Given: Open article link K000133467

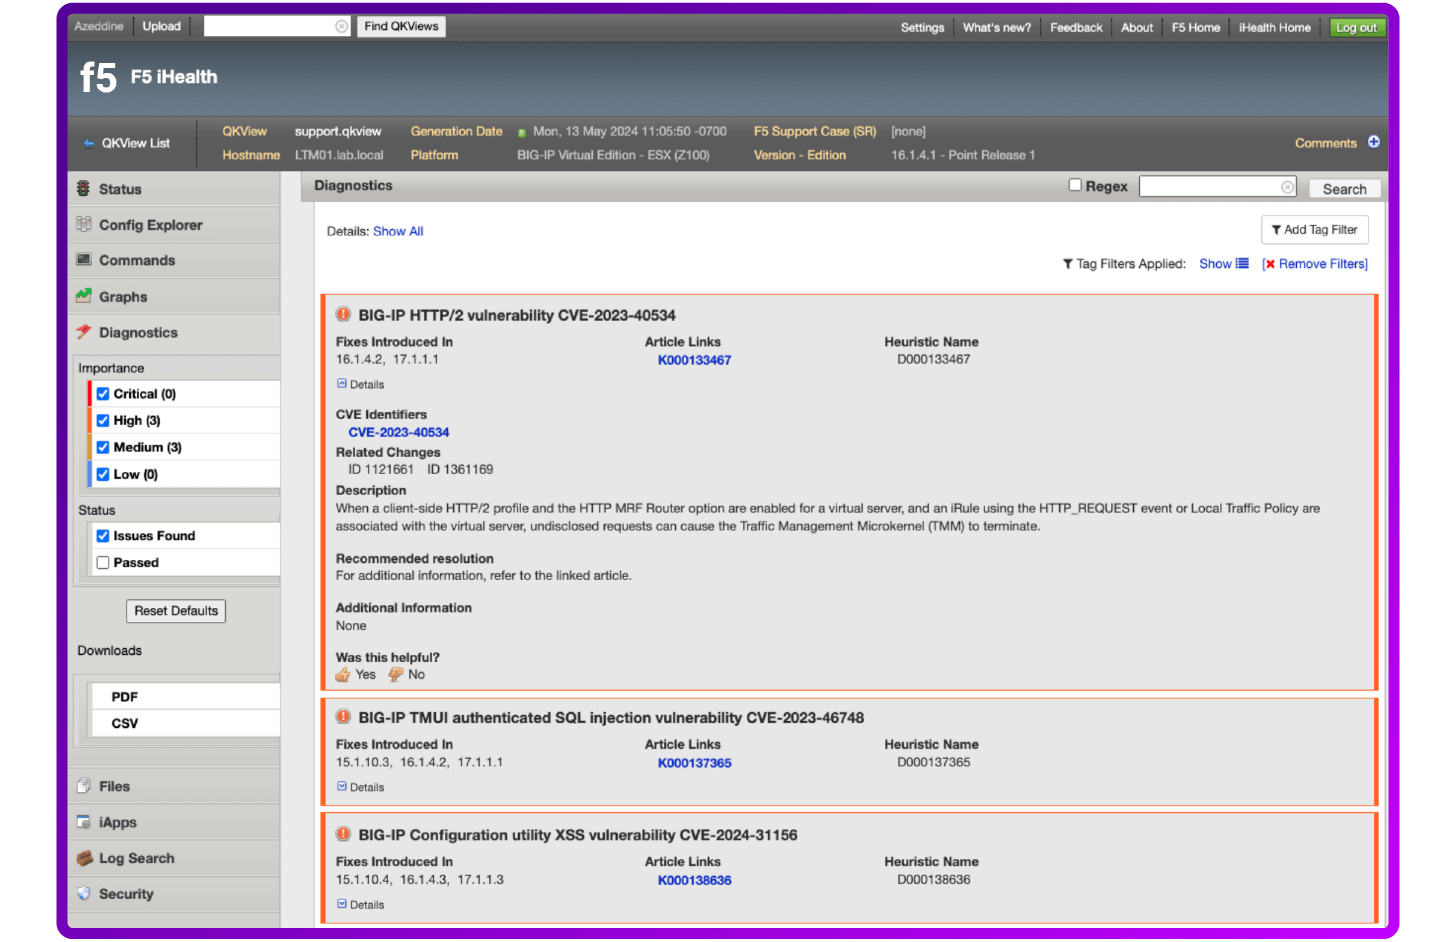Looking at the screenshot, I should click(x=694, y=360).
